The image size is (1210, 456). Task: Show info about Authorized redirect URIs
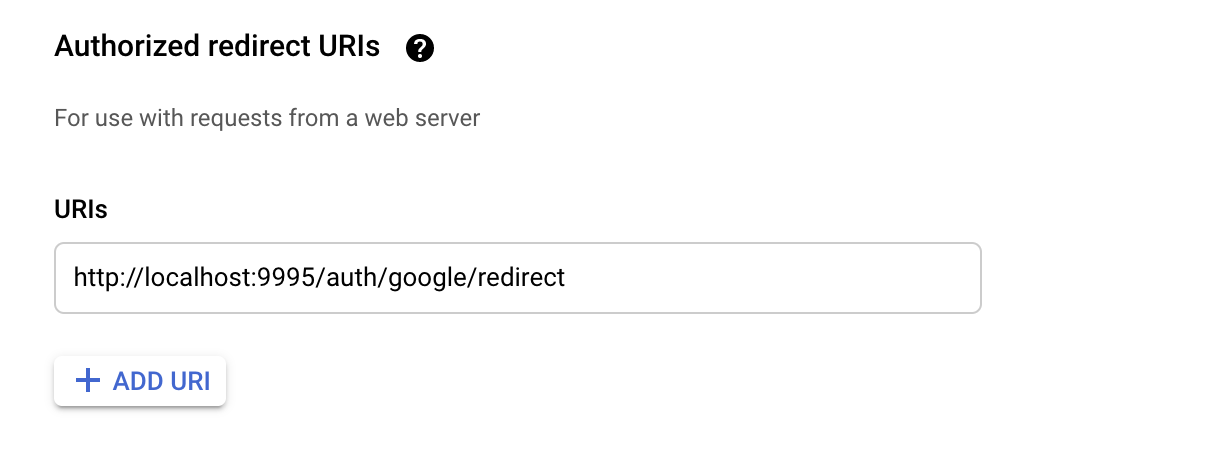(420, 48)
